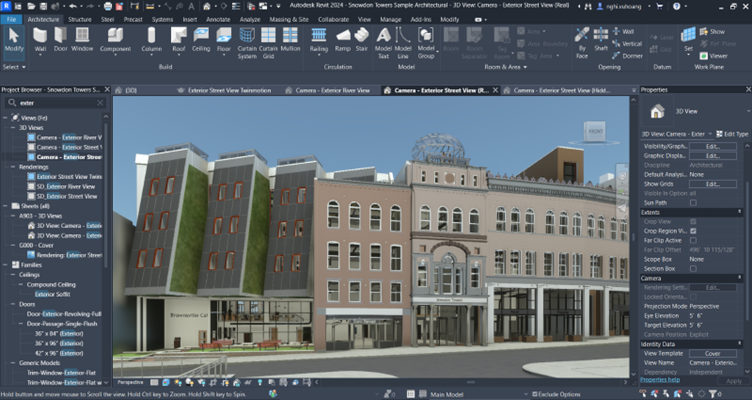Toggle the Section Box checkbox
Screen dimensions: 752x400
click(x=693, y=269)
